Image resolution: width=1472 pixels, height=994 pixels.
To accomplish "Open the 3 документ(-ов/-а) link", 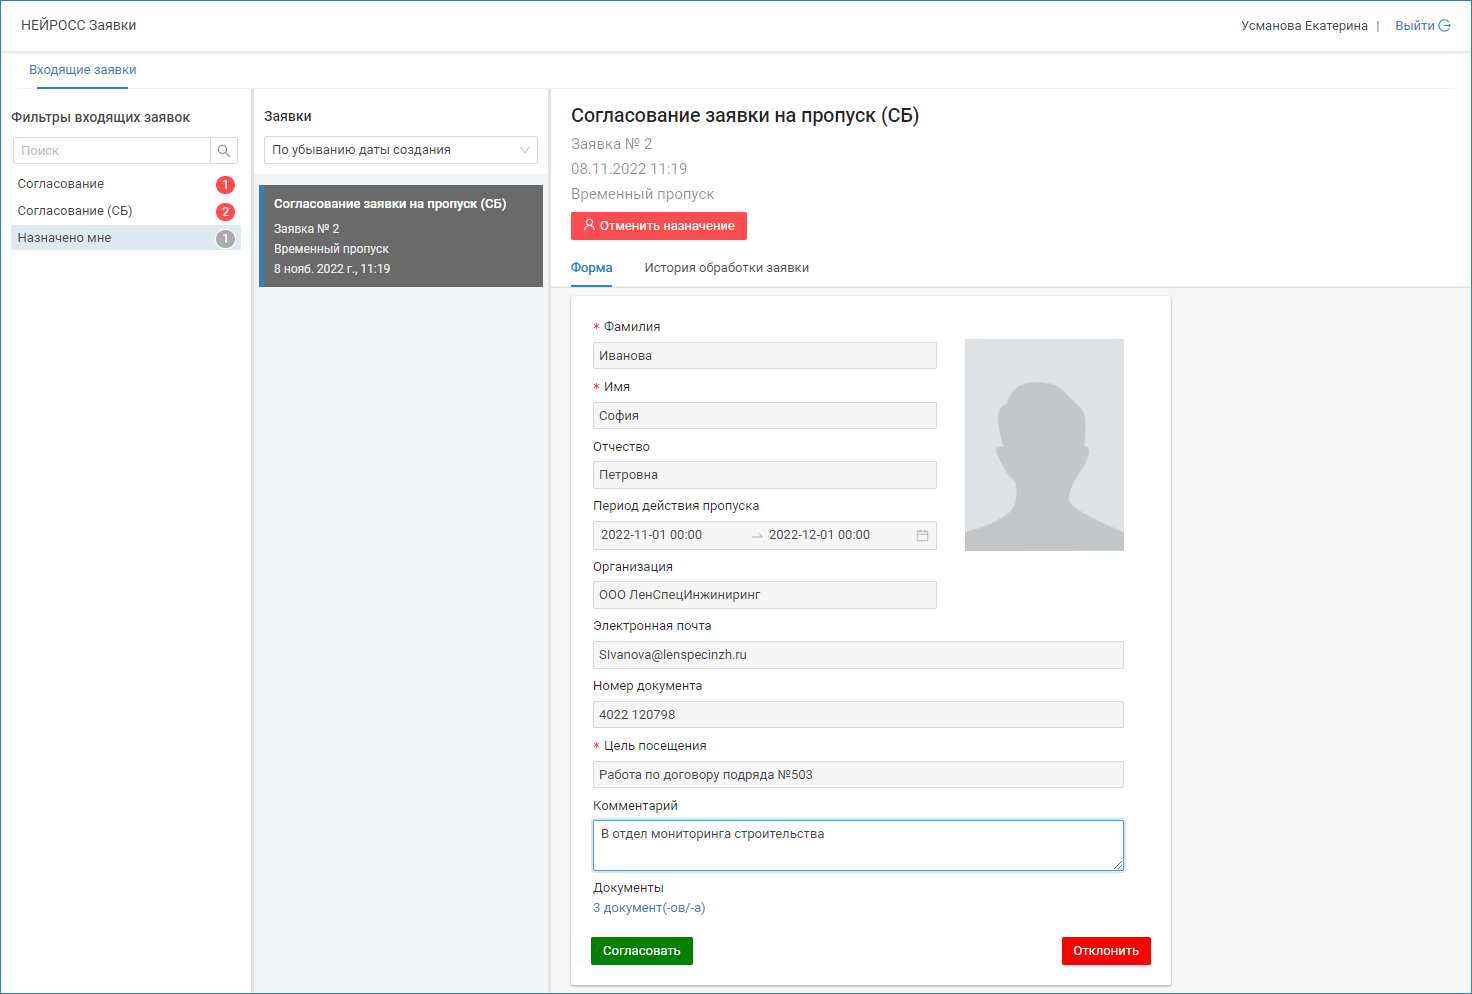I will (649, 908).
